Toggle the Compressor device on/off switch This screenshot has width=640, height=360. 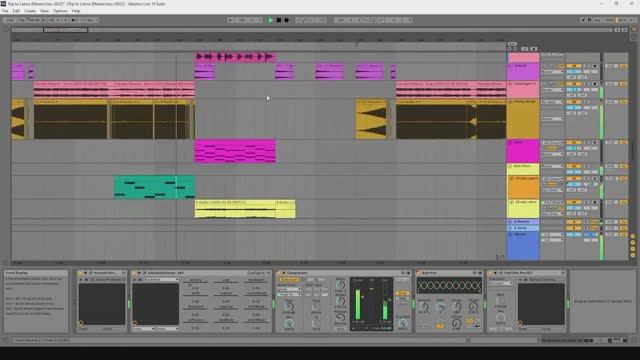[279, 273]
